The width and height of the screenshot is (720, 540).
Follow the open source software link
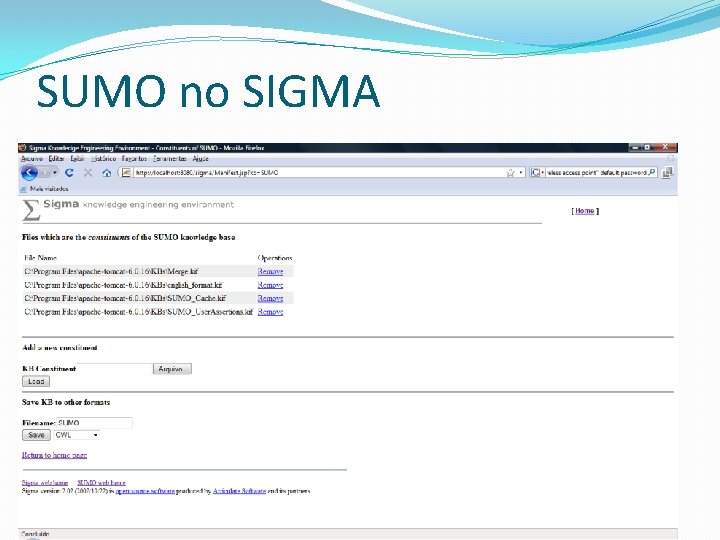click(145, 491)
